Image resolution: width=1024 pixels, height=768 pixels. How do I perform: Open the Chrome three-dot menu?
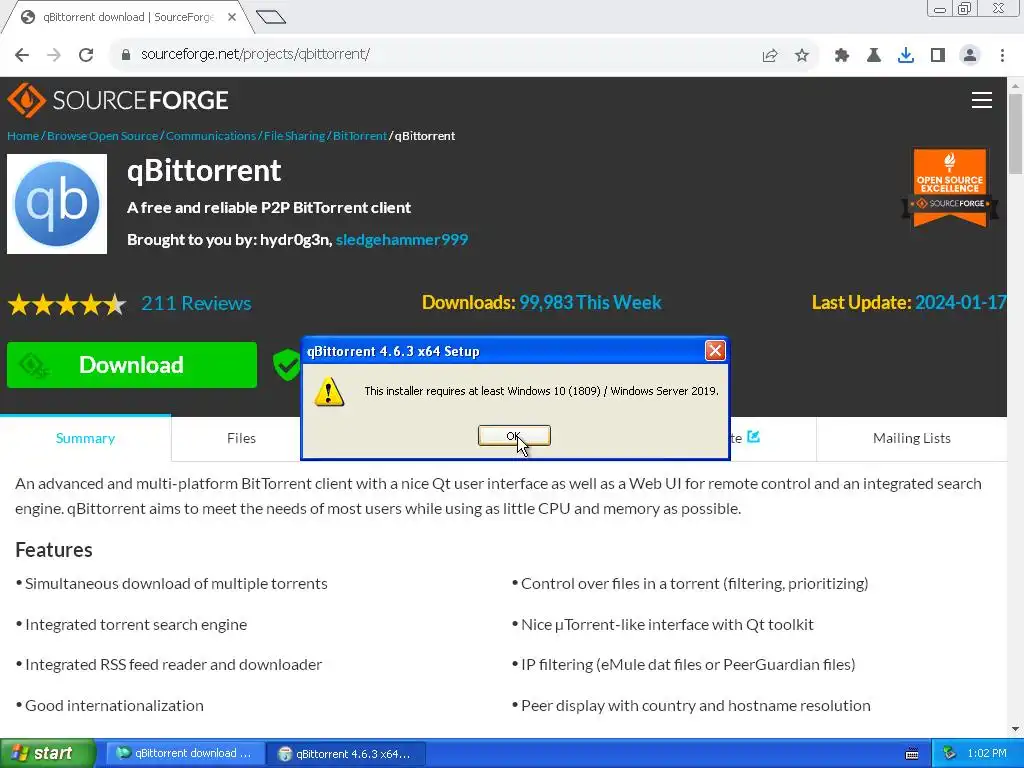pos(1002,56)
